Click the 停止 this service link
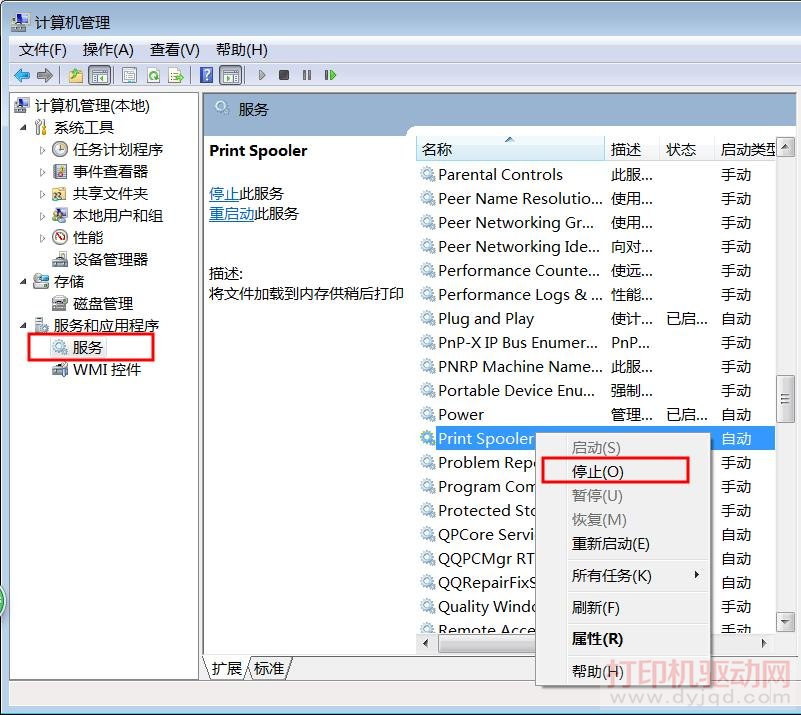The height and width of the screenshot is (715, 801). (x=224, y=194)
